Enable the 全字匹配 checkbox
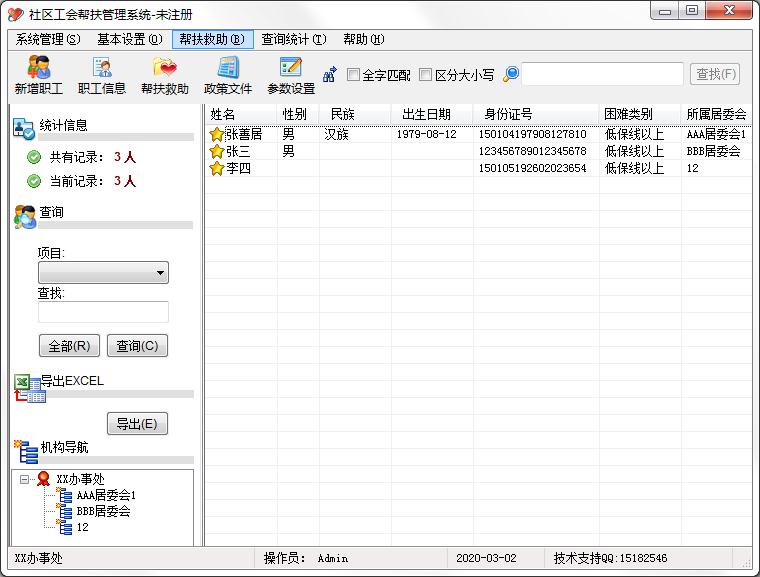 coord(354,75)
